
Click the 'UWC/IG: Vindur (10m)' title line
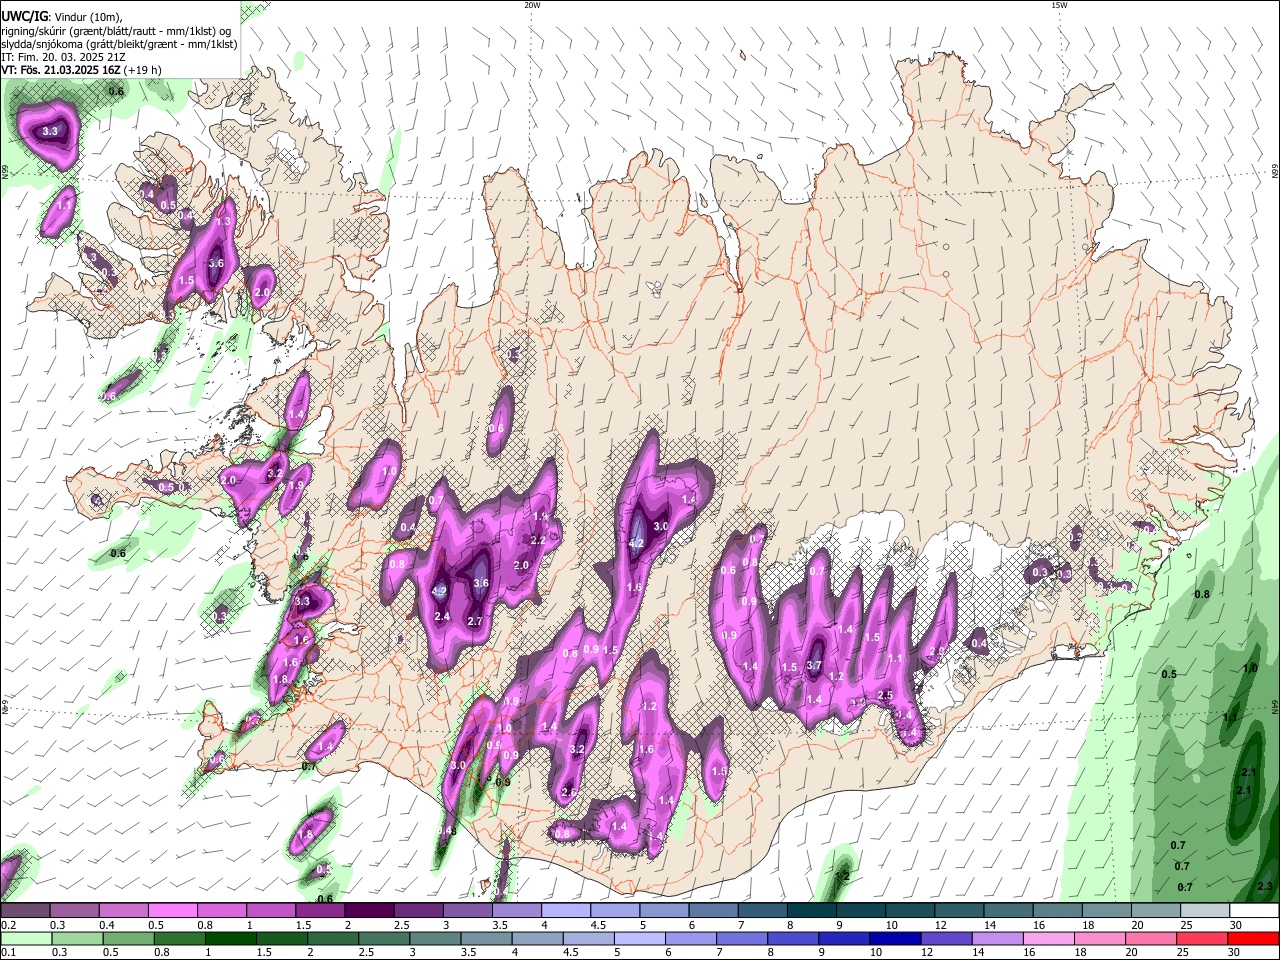(62, 16)
